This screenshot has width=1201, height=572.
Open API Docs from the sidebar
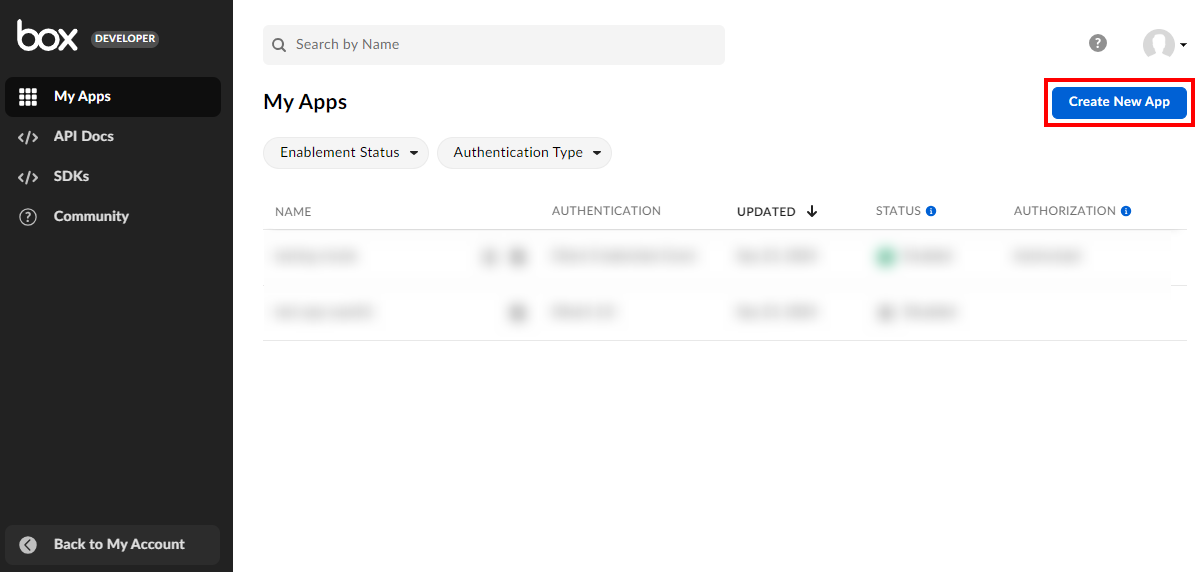click(x=84, y=137)
